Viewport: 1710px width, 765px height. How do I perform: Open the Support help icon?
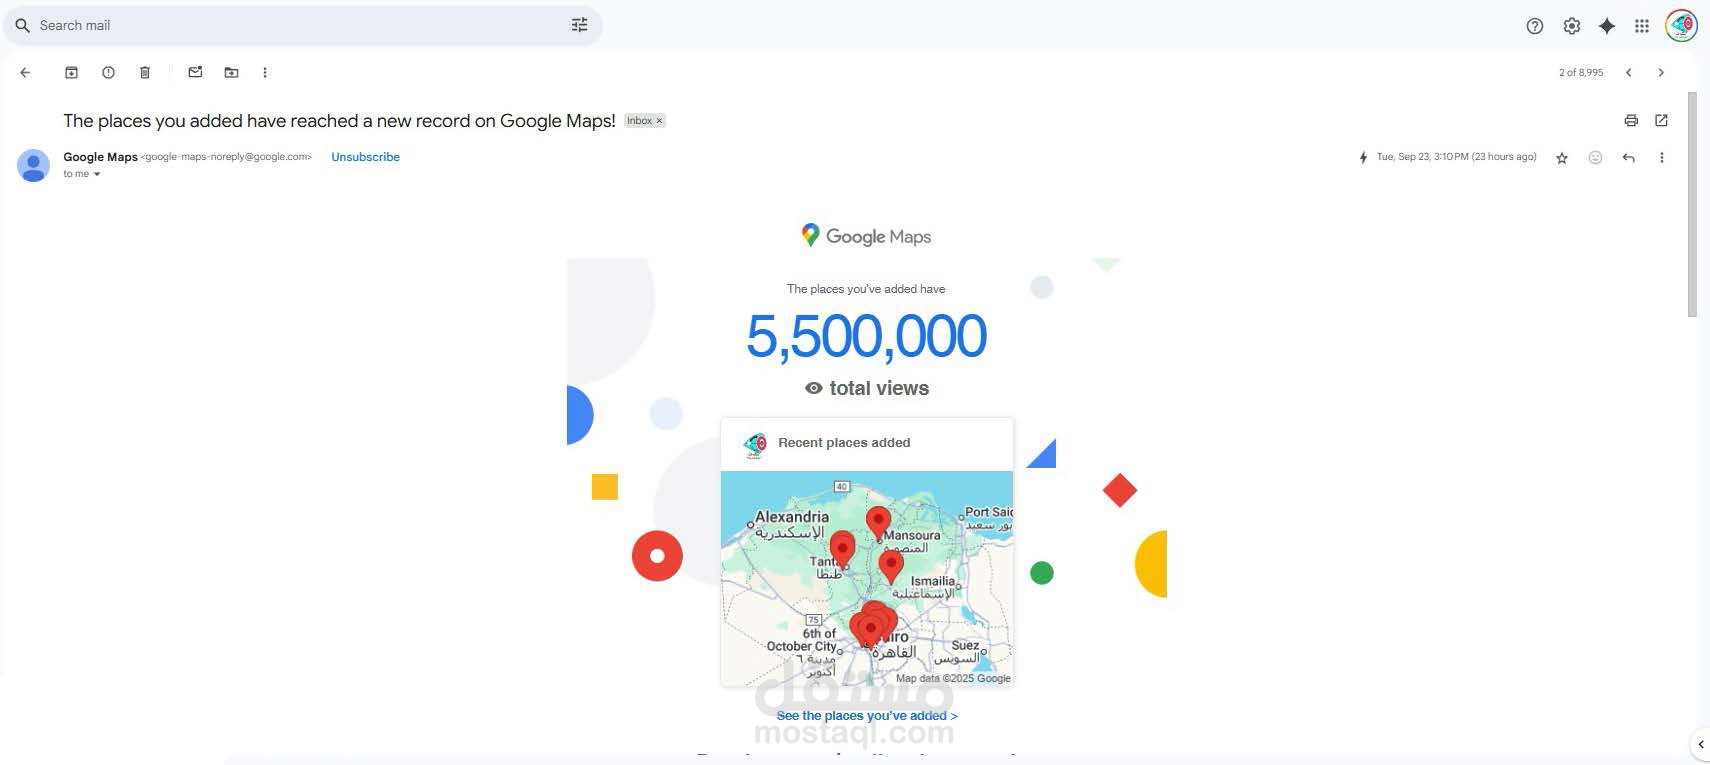(1535, 26)
